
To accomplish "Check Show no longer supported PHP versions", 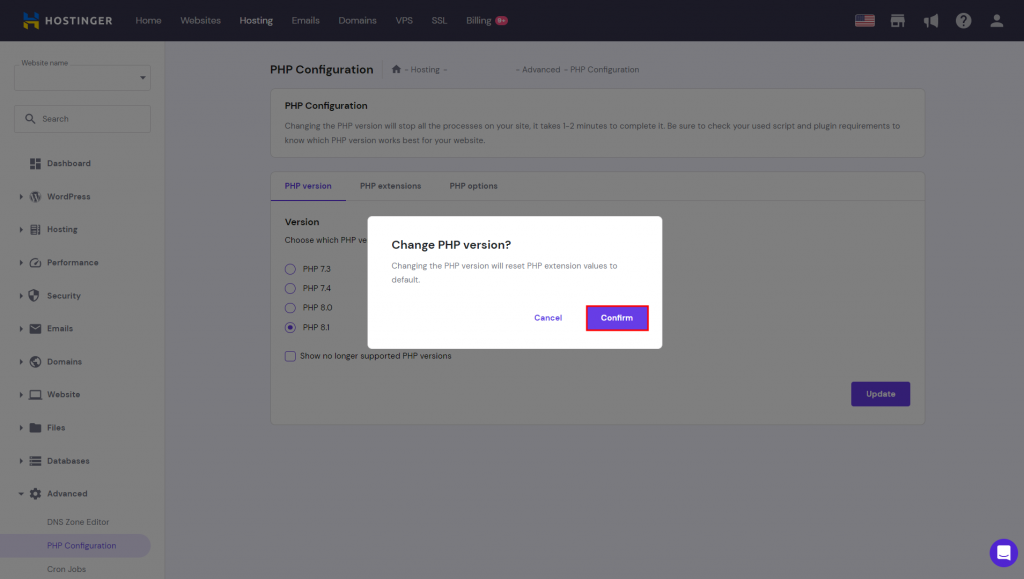I will (x=290, y=356).
